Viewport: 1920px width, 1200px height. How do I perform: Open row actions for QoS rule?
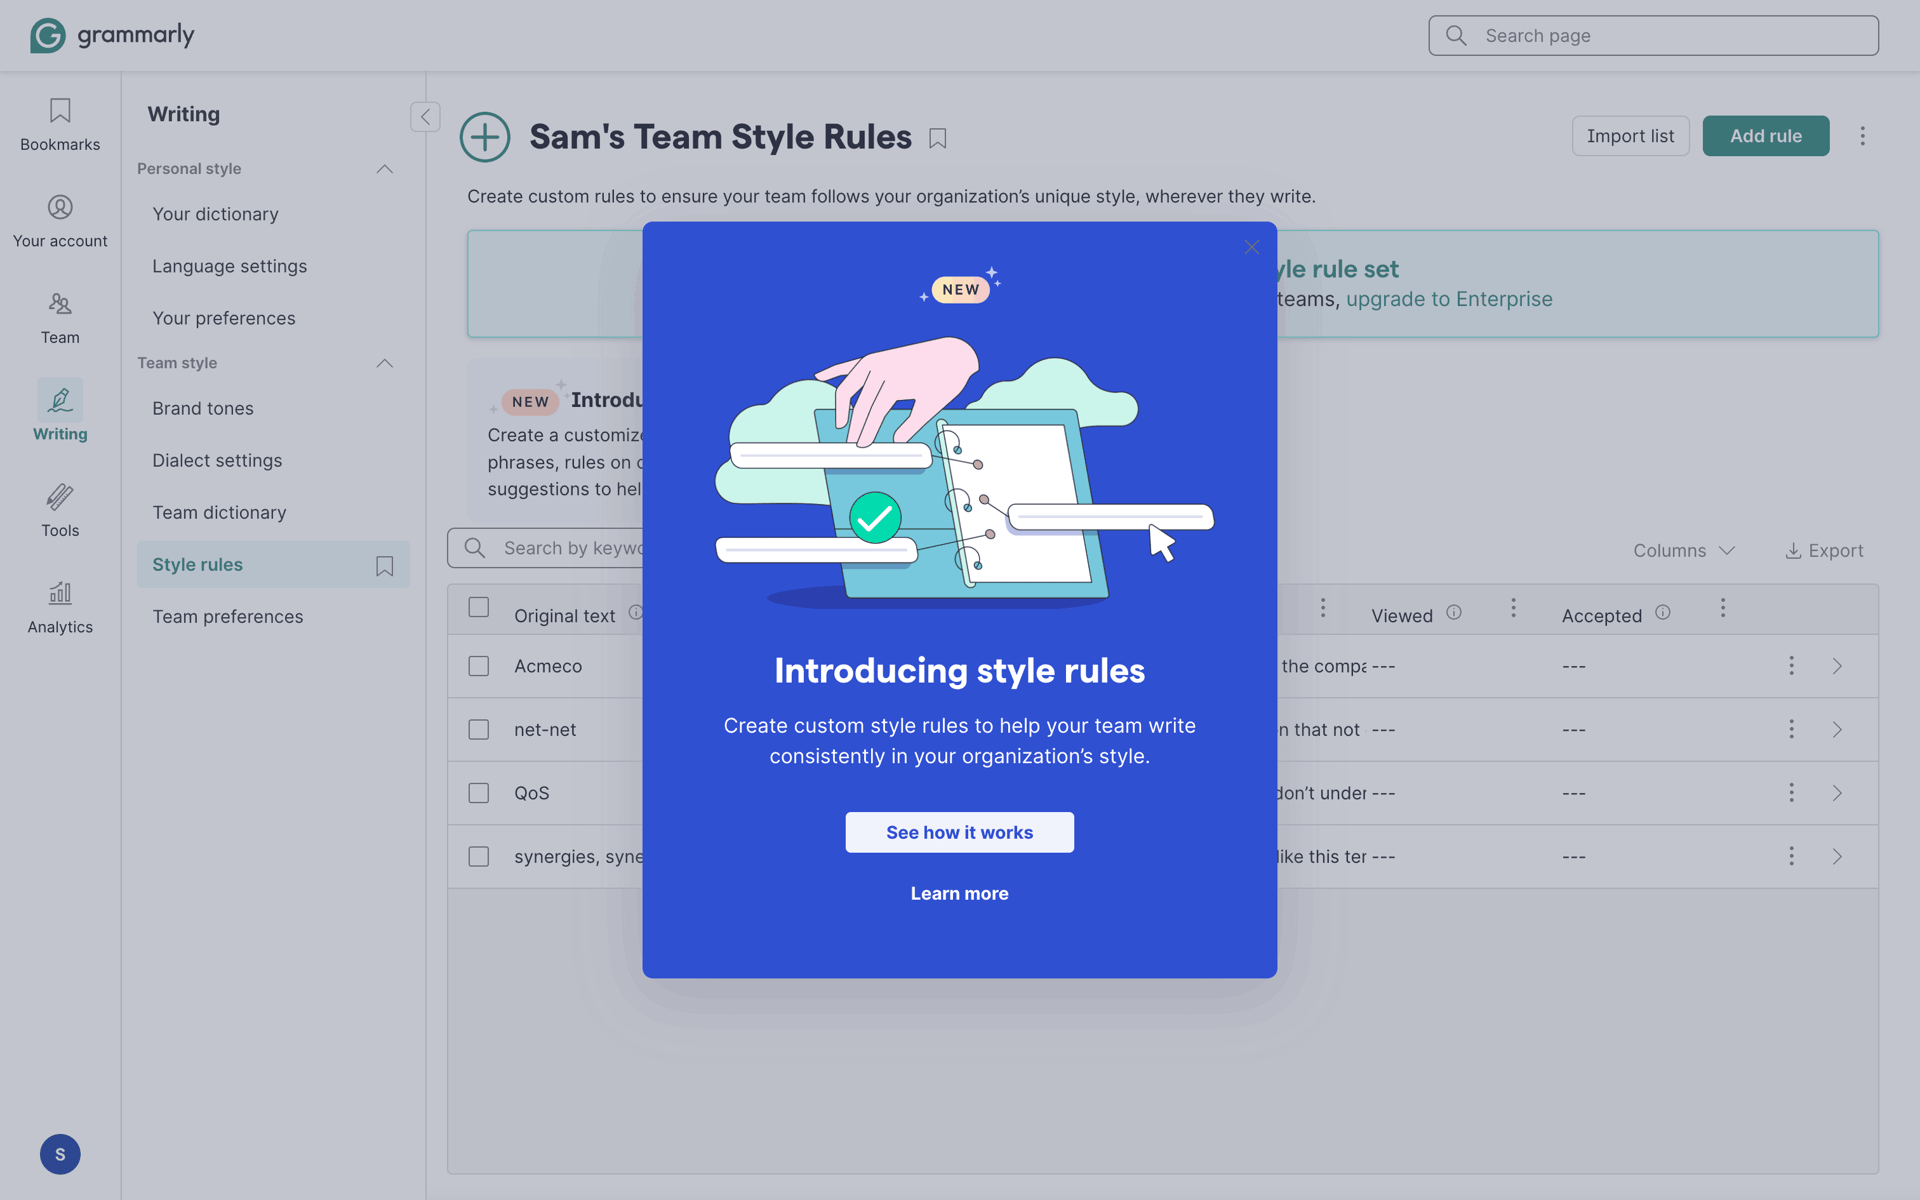[x=1791, y=793]
